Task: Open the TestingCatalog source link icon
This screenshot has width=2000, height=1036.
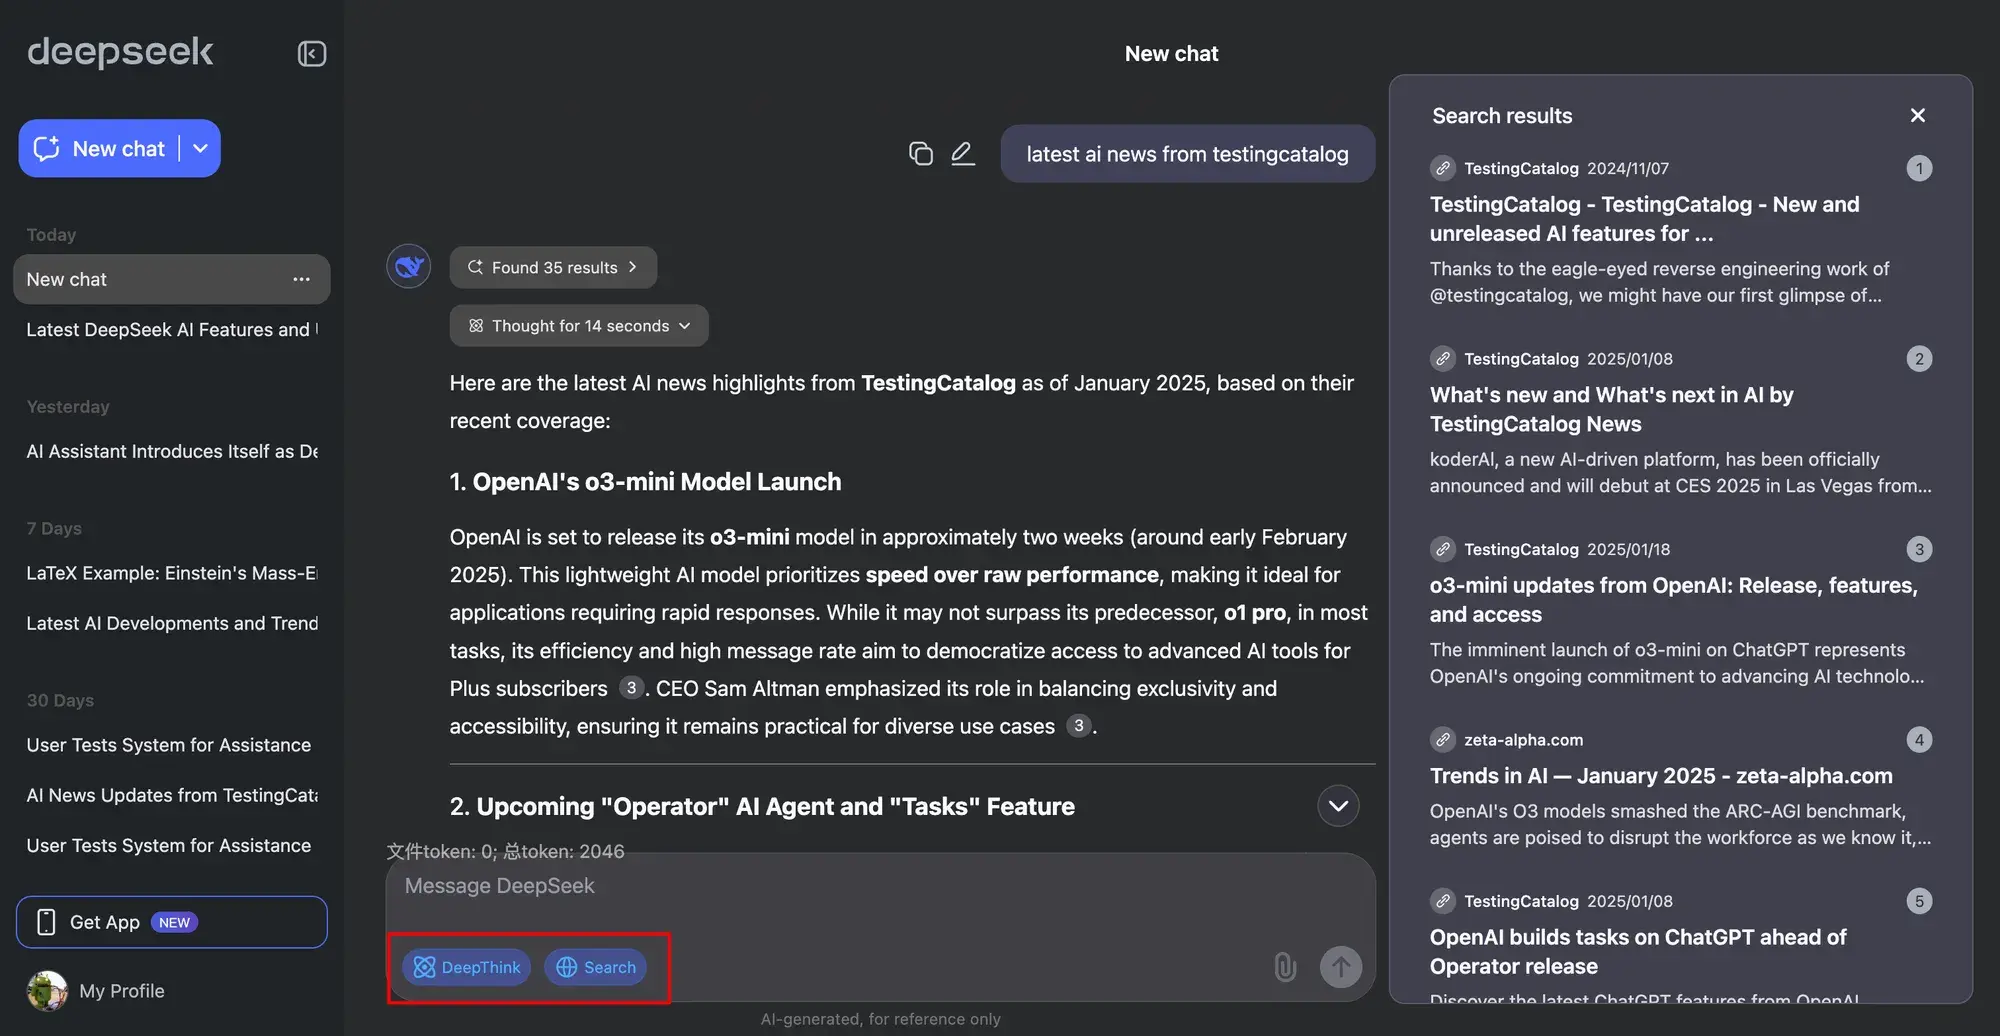Action: coord(1443,168)
